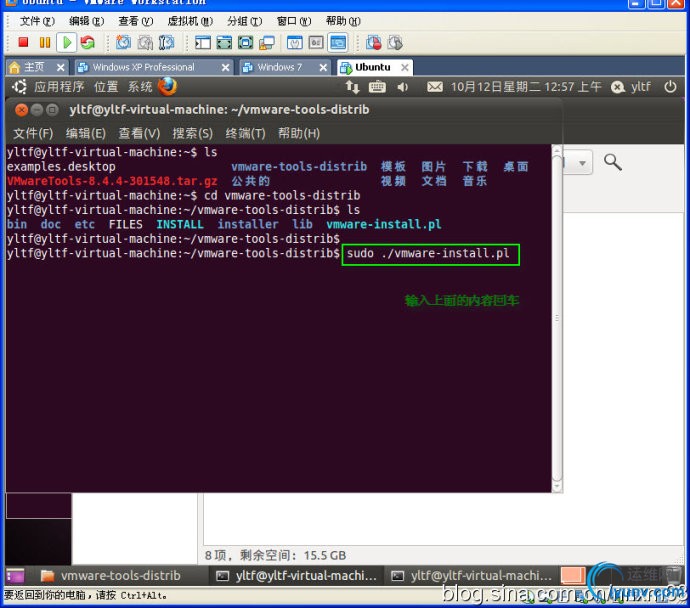Click the INSTALL file name in terminal

click(180, 224)
